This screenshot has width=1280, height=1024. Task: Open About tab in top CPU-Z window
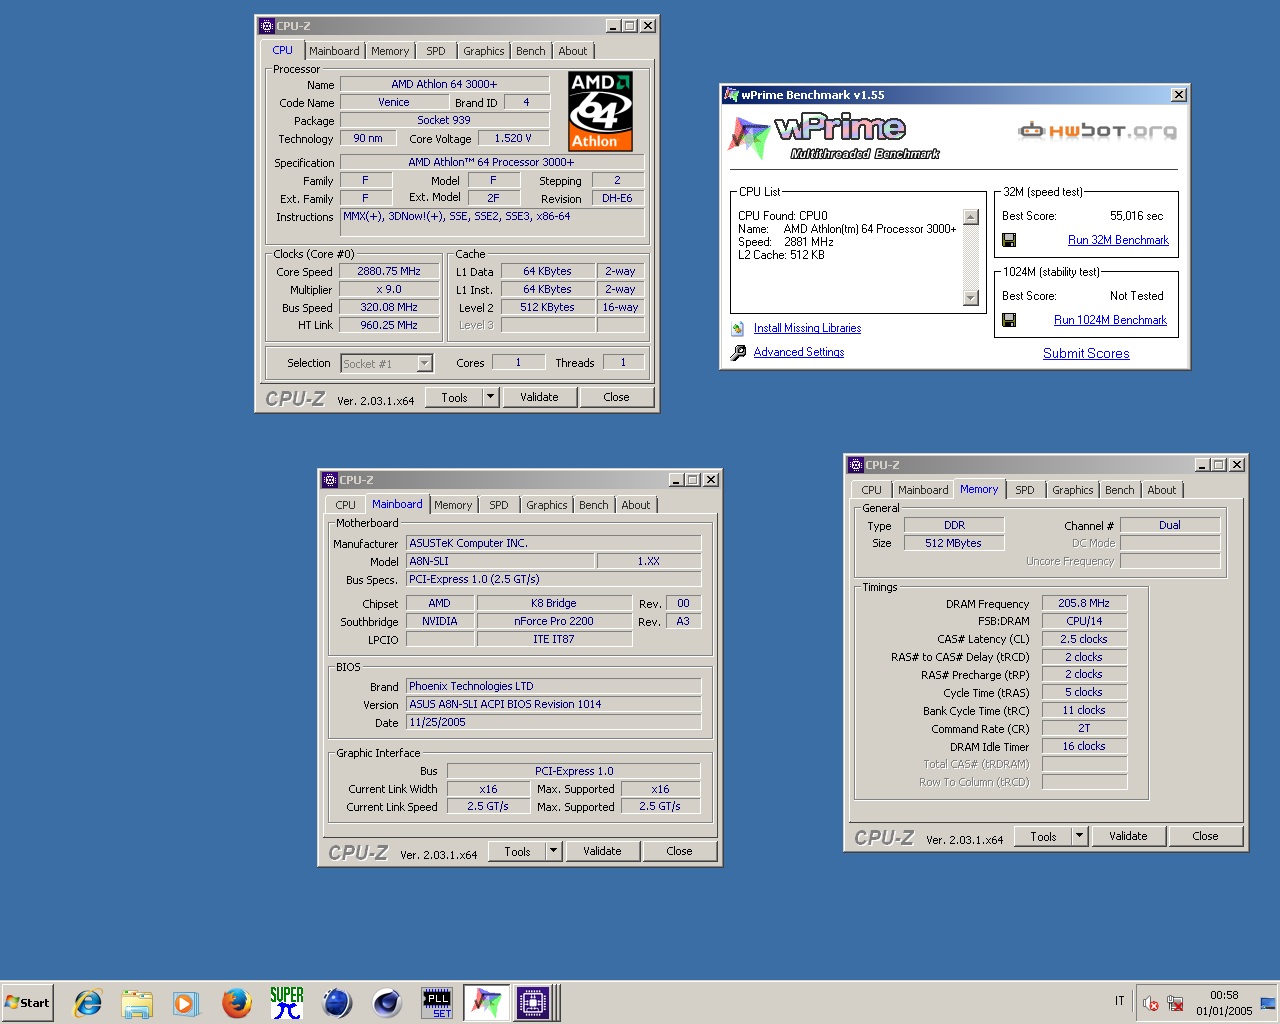point(573,51)
